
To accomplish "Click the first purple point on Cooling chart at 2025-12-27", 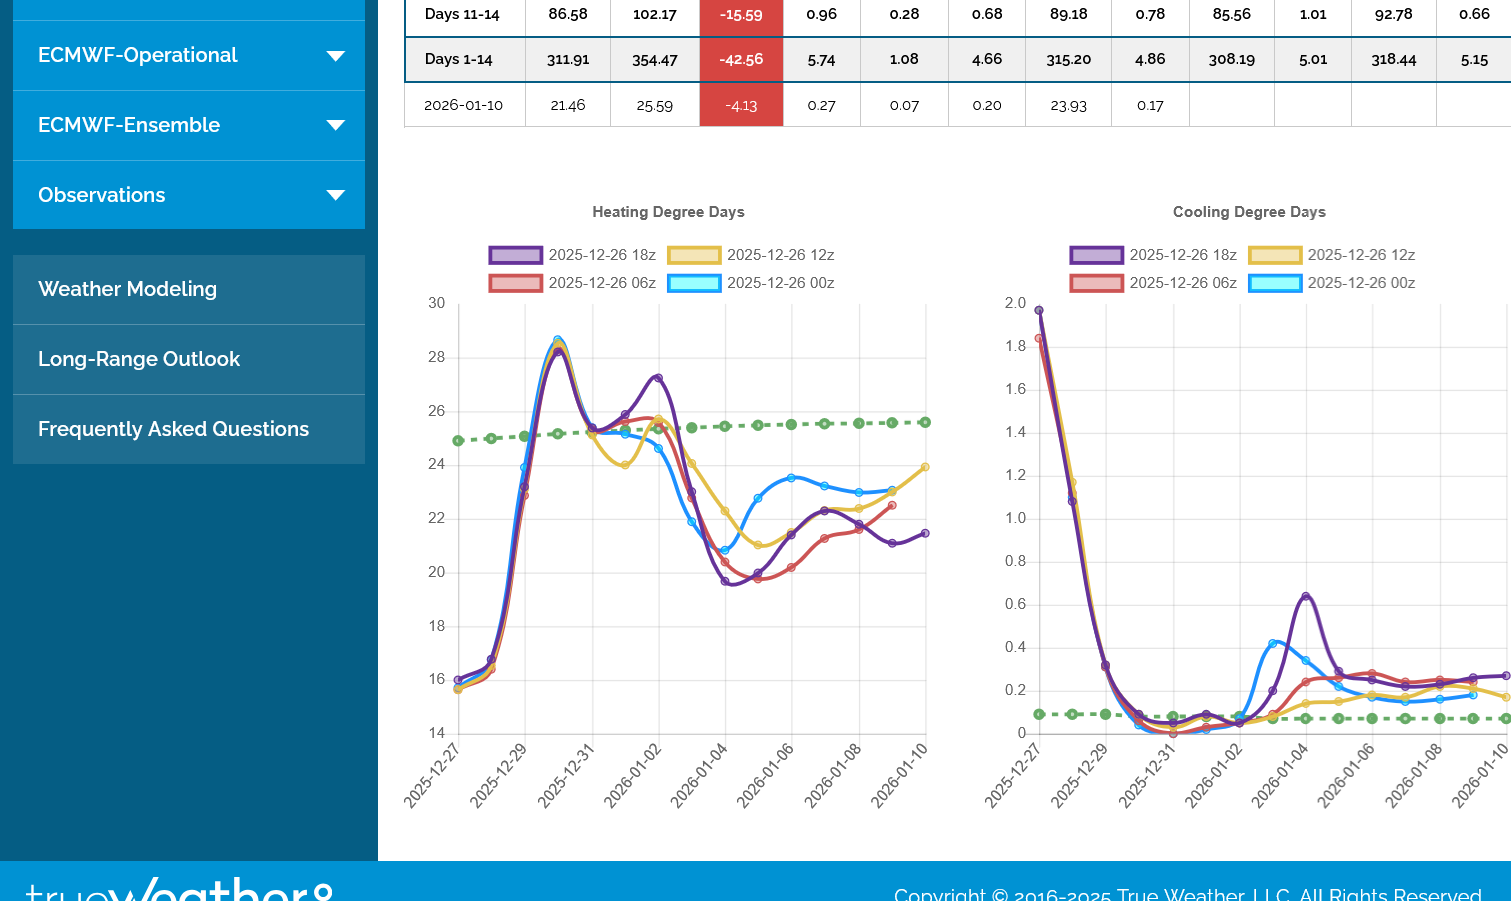I will click(1039, 310).
